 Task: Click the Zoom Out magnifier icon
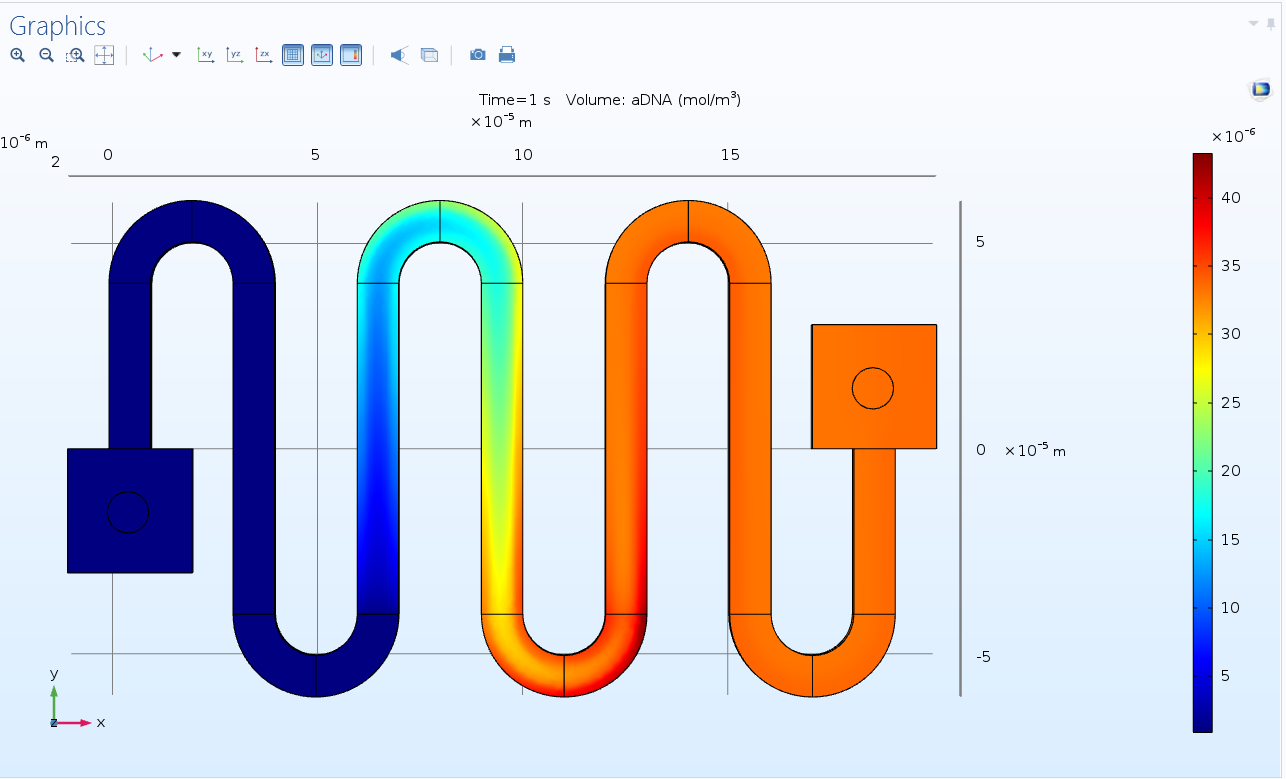point(46,55)
